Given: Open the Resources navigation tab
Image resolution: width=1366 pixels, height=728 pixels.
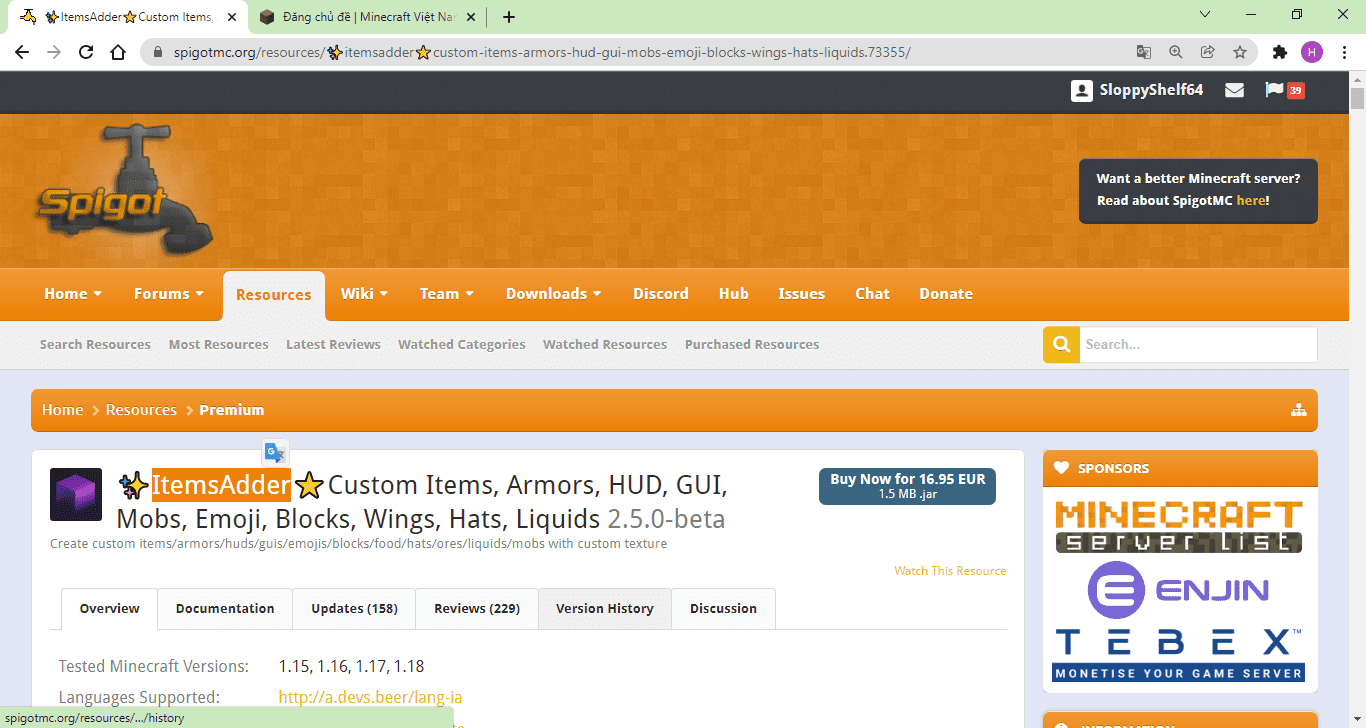Looking at the screenshot, I should point(274,295).
